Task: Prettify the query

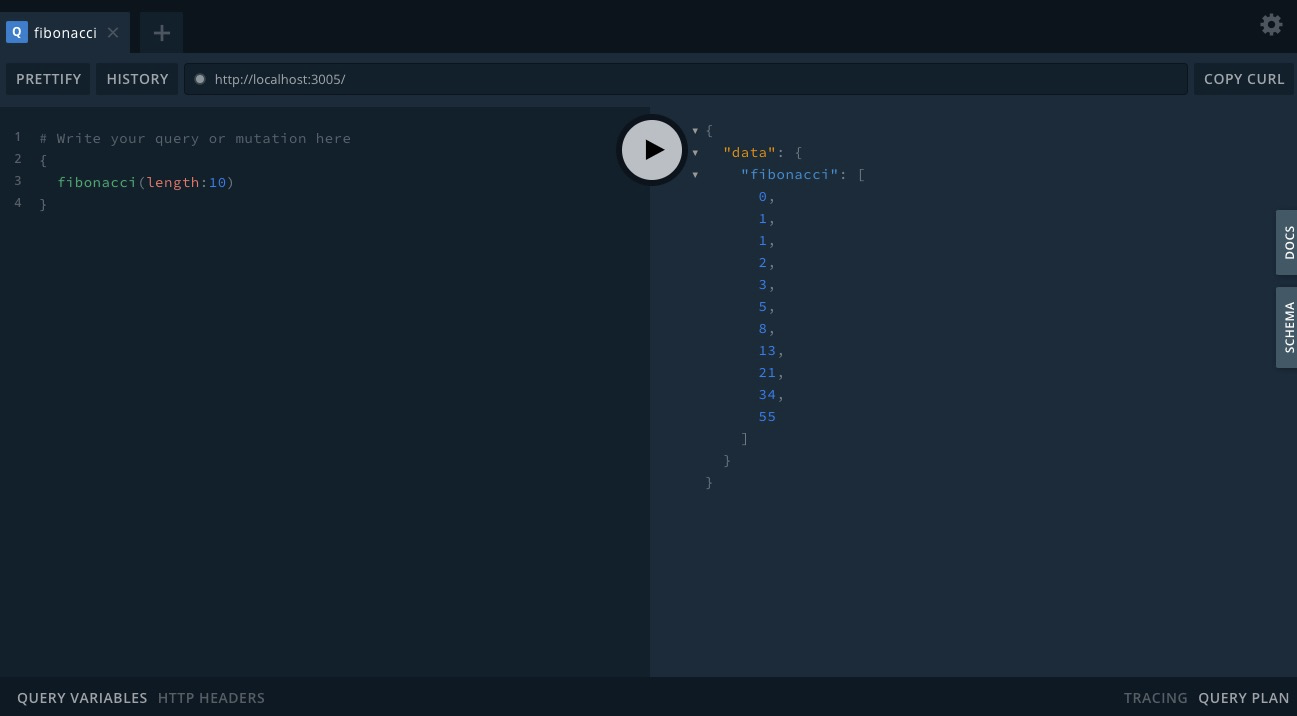Action: click(48, 79)
